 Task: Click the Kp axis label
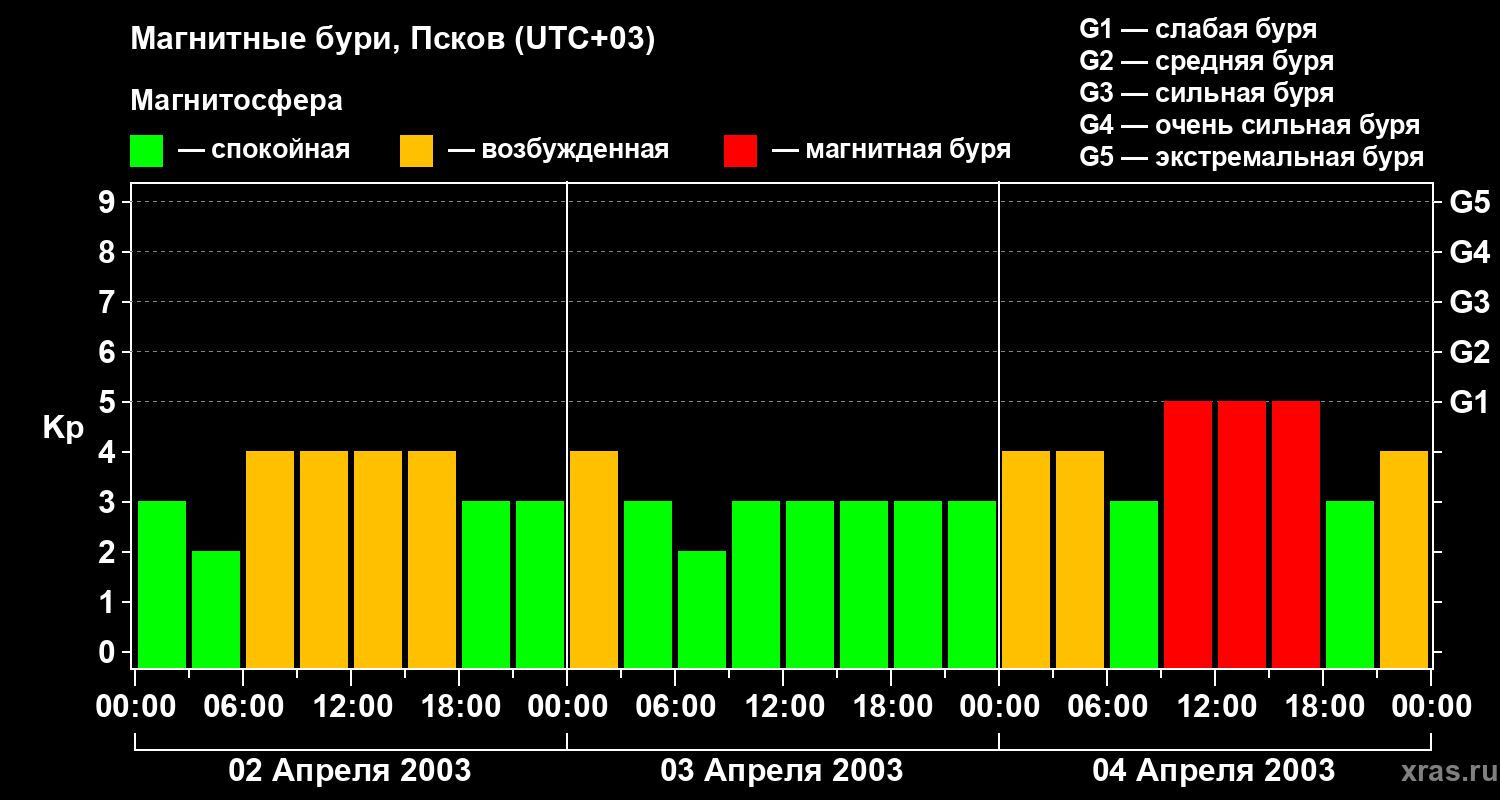(x=63, y=427)
